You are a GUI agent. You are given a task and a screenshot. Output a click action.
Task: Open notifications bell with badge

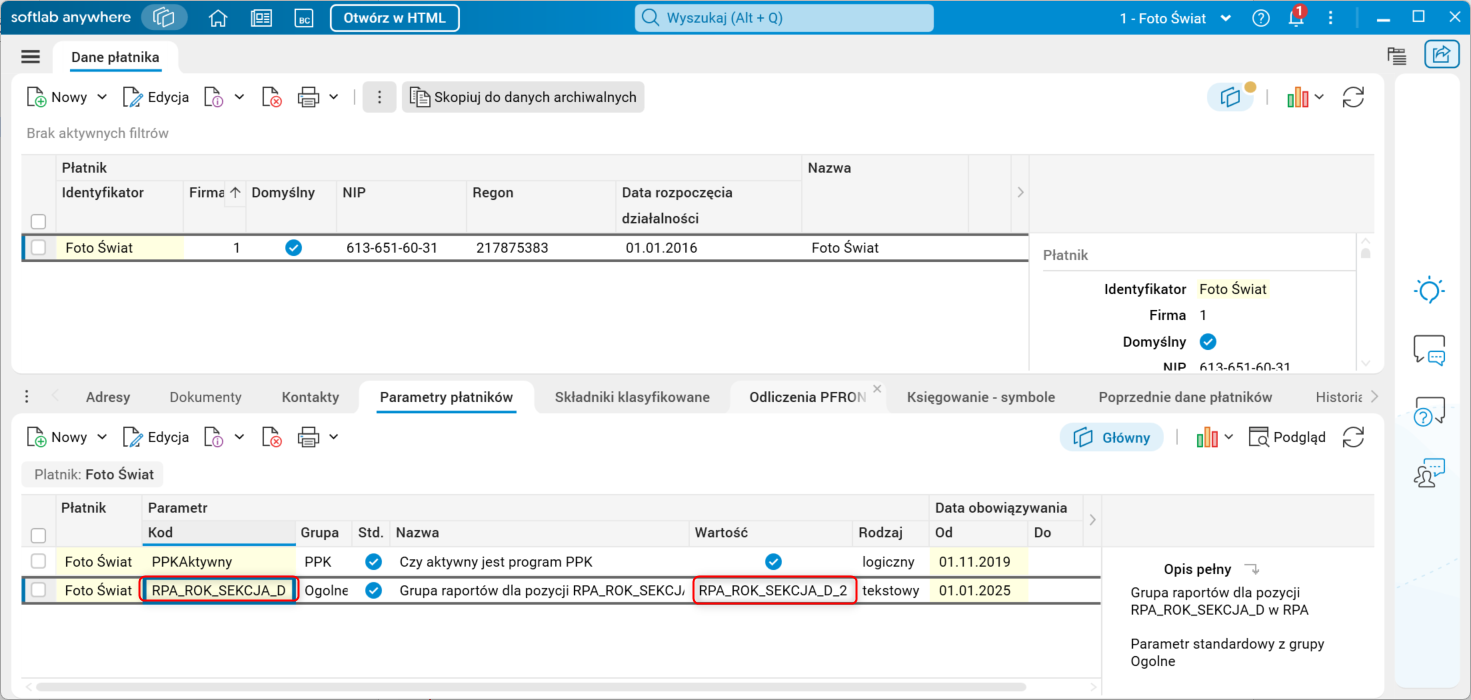[1296, 17]
